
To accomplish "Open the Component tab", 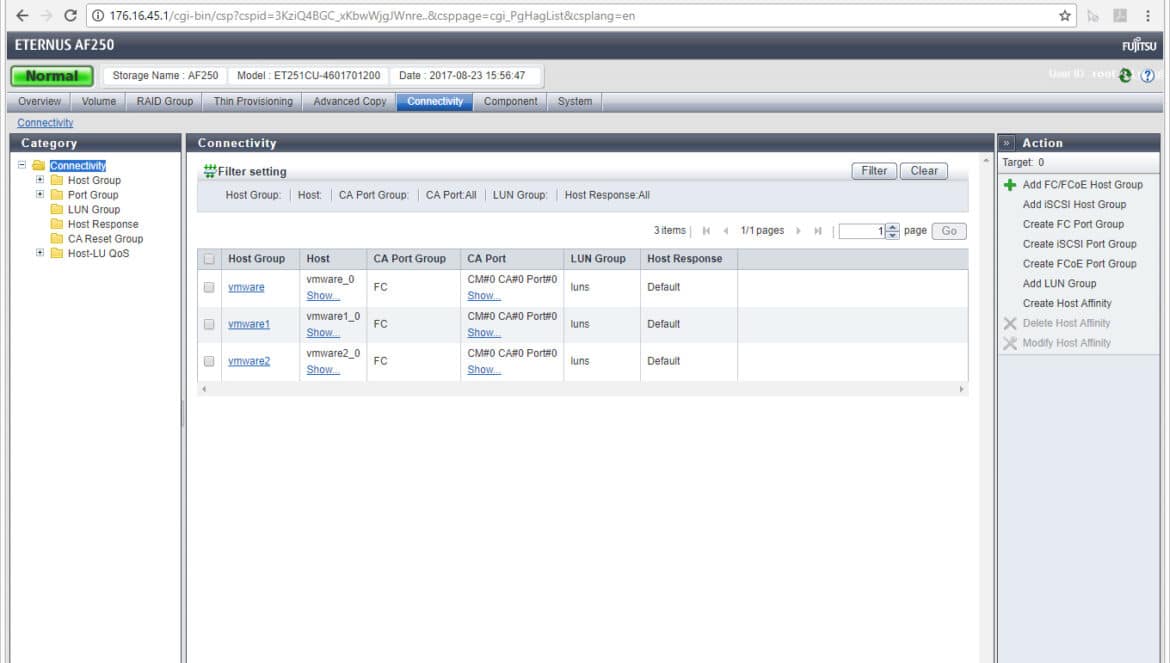I will [x=510, y=101].
